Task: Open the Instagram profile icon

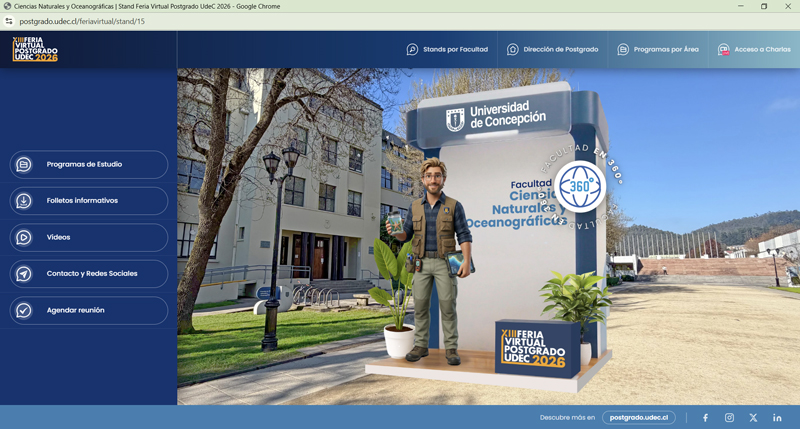Action: point(729,418)
